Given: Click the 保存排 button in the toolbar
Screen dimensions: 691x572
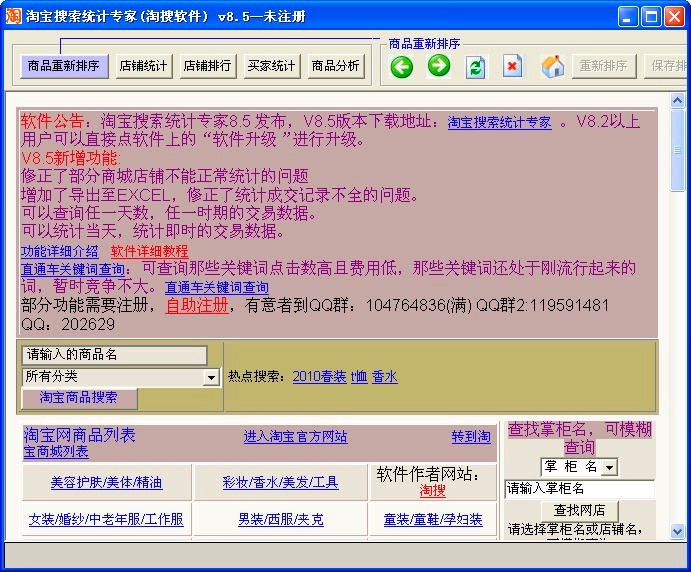Looking at the screenshot, I should tap(667, 66).
